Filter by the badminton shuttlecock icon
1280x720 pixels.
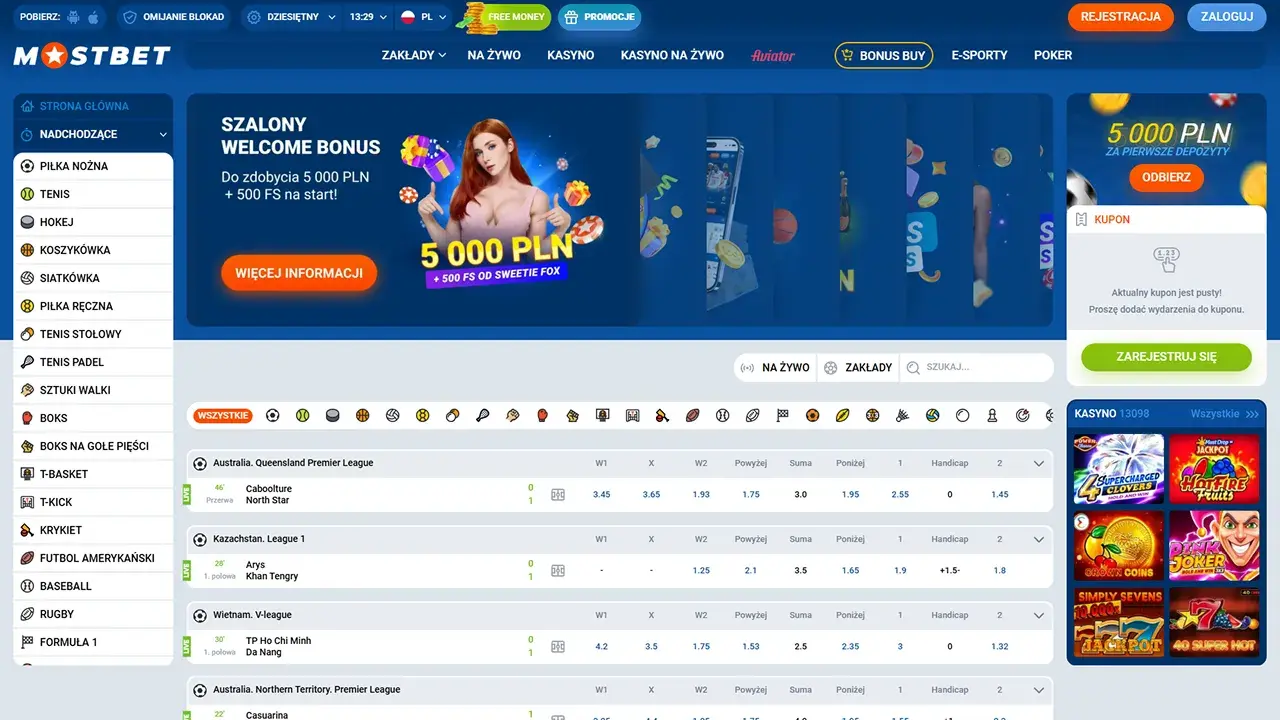point(902,415)
